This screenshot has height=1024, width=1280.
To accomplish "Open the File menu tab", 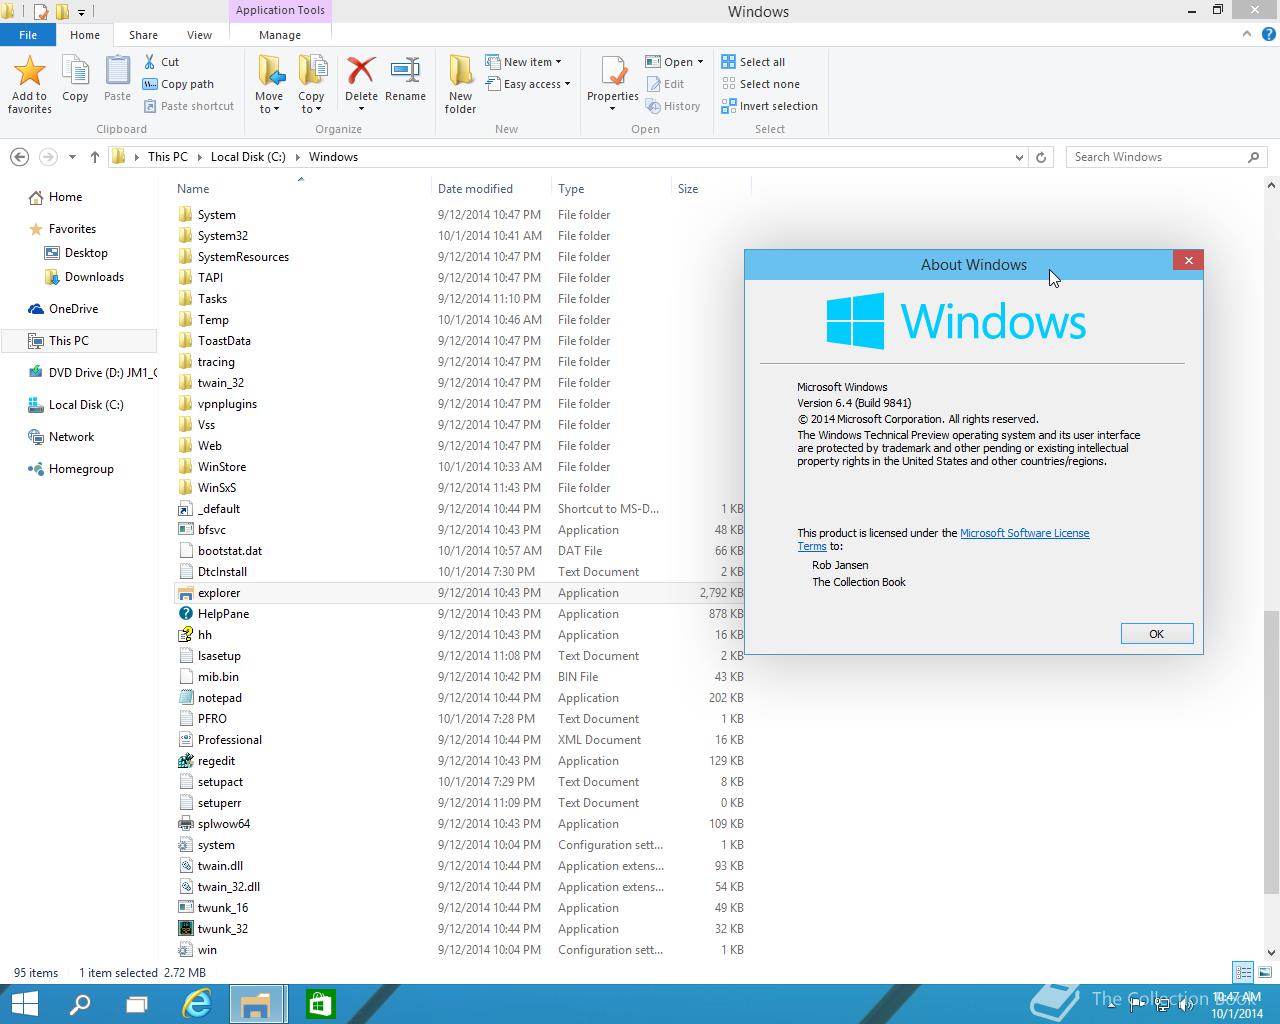I will click(x=28, y=34).
